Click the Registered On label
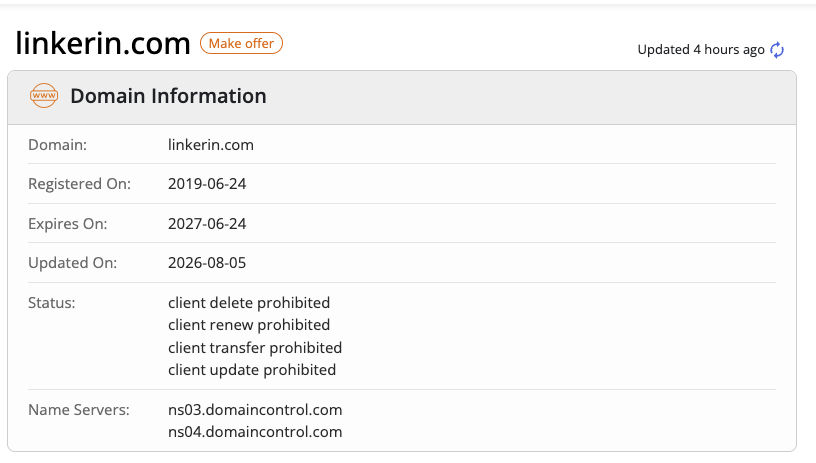 [79, 184]
